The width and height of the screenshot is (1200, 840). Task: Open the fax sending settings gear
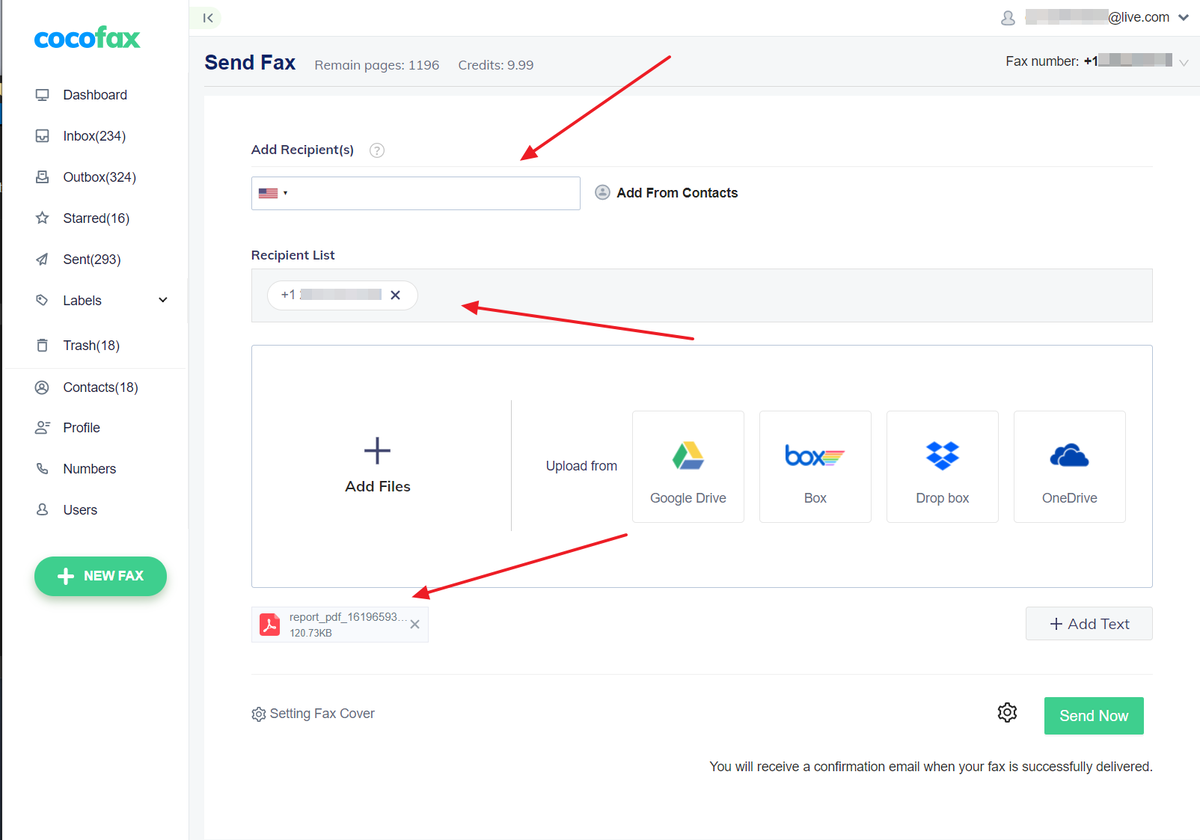[1007, 713]
